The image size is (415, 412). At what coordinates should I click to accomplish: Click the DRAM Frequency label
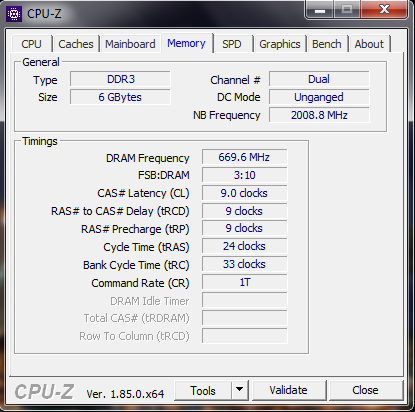147,158
